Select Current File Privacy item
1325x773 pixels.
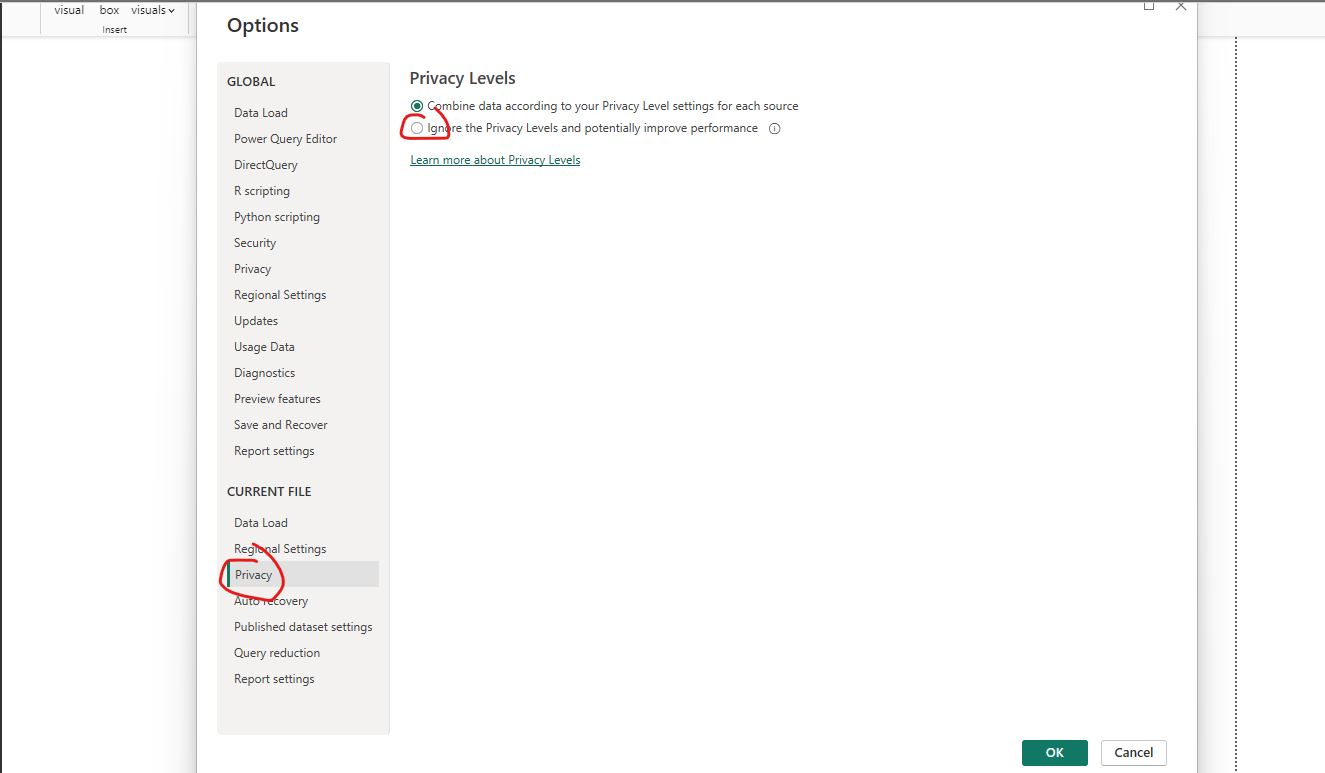coord(303,575)
